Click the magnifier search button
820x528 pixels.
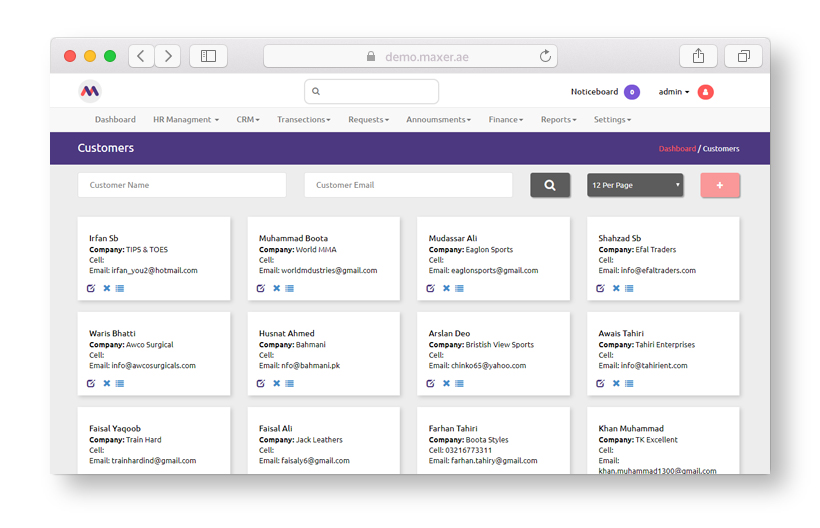pos(550,185)
